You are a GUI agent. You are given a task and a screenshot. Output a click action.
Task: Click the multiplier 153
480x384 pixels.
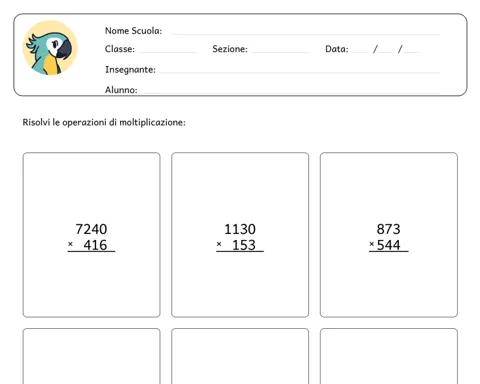[x=244, y=245]
